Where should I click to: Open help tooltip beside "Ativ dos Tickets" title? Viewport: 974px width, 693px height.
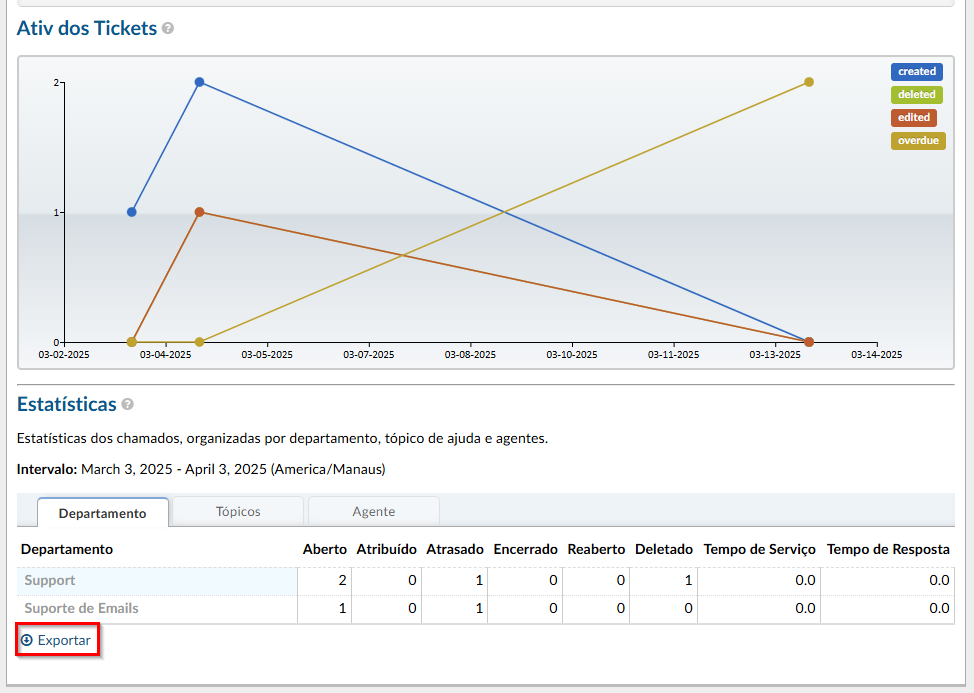(x=169, y=28)
